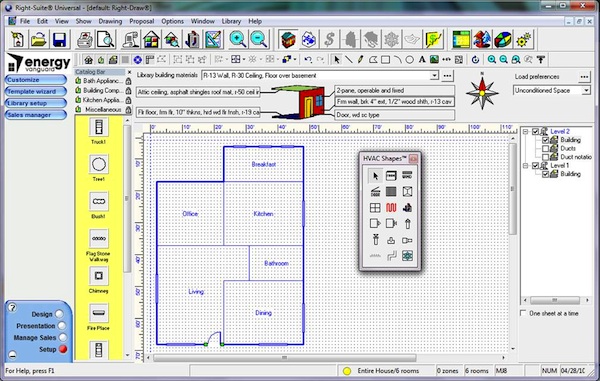Click the dollar sign cost icon

tap(329, 39)
